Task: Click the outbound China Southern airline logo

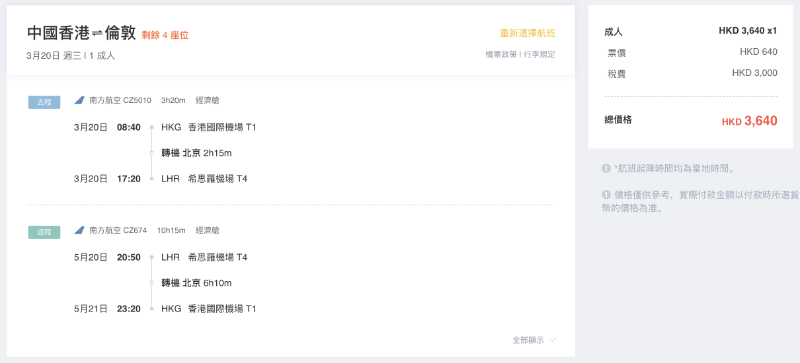Action: click(79, 101)
